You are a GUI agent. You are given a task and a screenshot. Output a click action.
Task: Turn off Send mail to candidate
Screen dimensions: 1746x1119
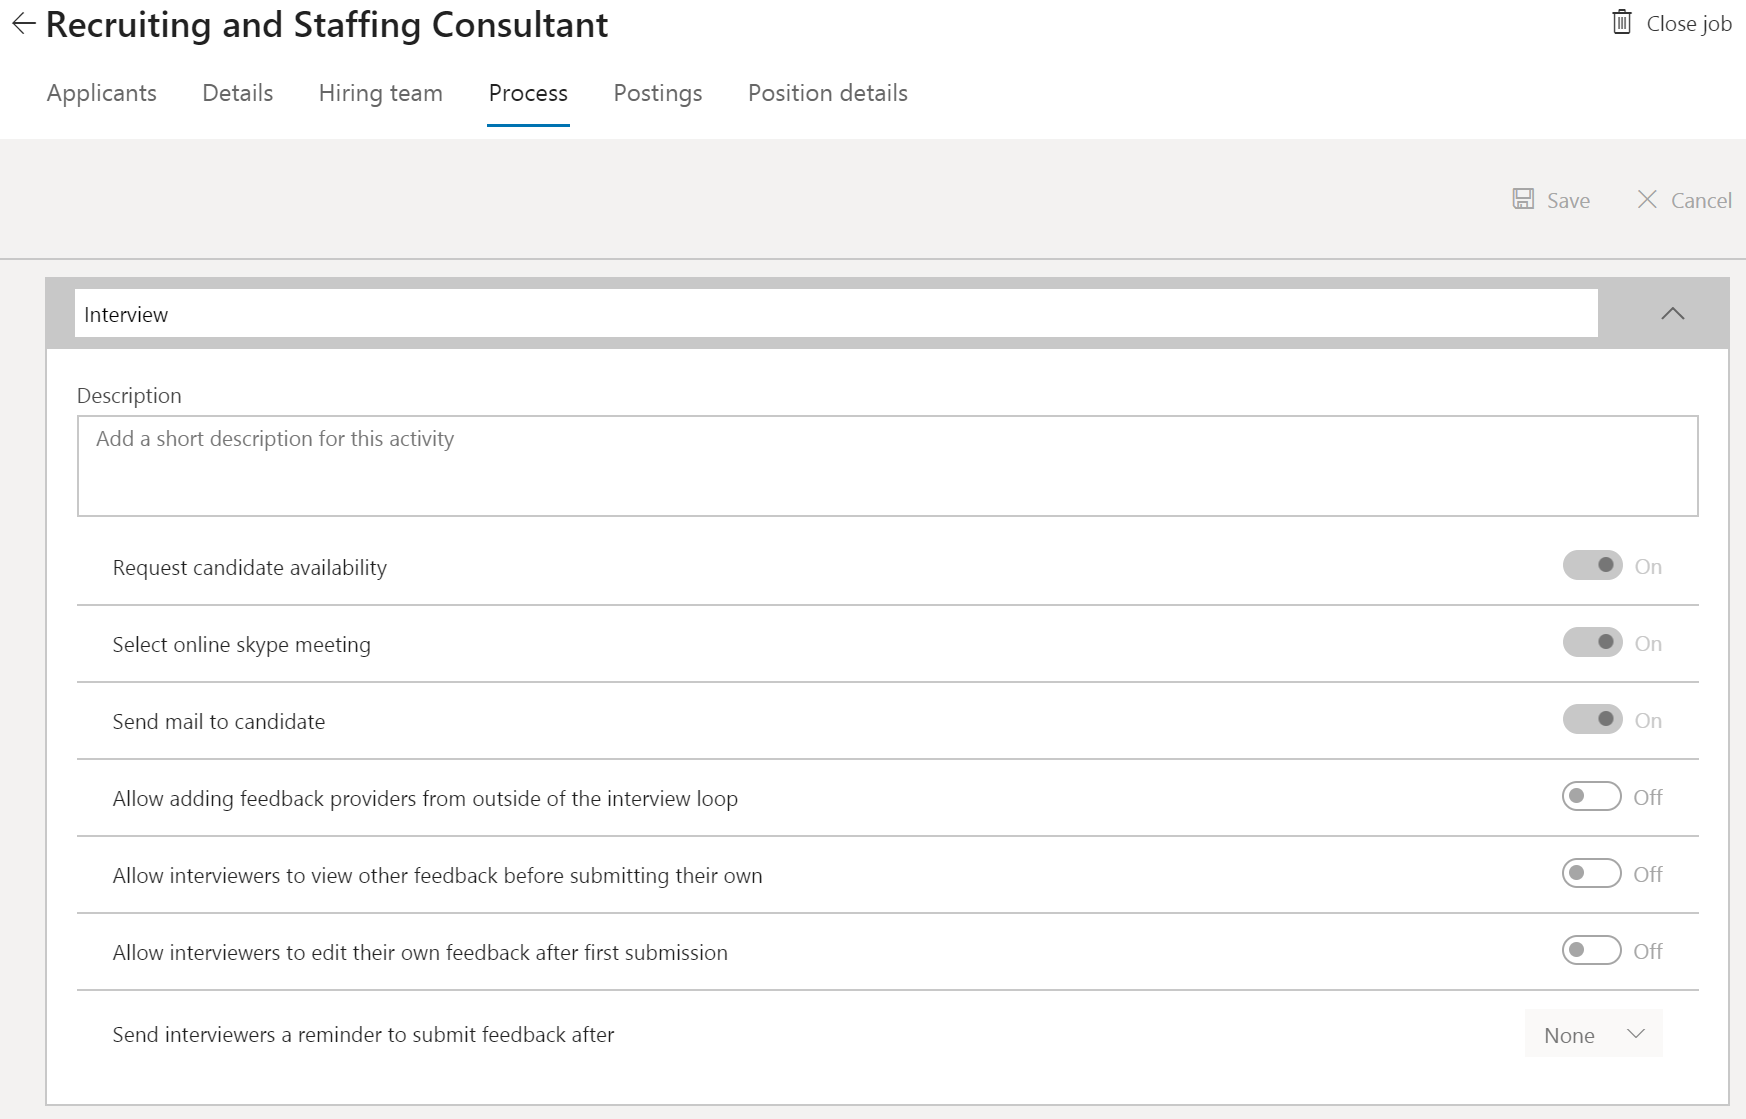click(x=1592, y=719)
